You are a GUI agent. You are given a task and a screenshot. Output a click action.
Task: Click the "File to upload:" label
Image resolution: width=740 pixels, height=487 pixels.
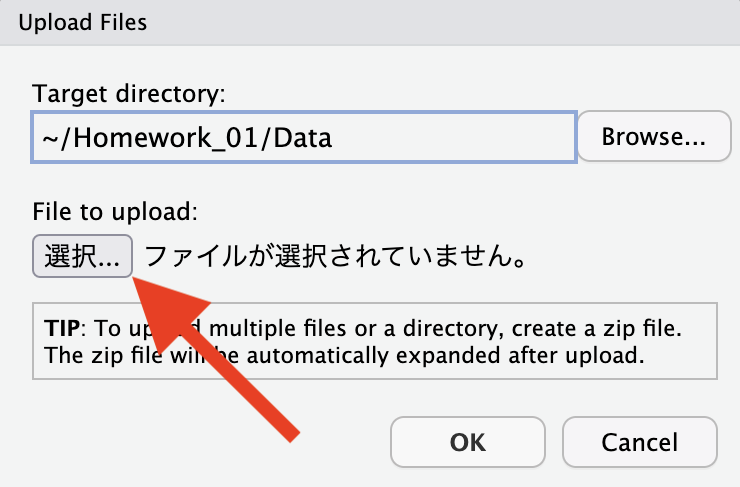pyautogui.click(x=115, y=211)
